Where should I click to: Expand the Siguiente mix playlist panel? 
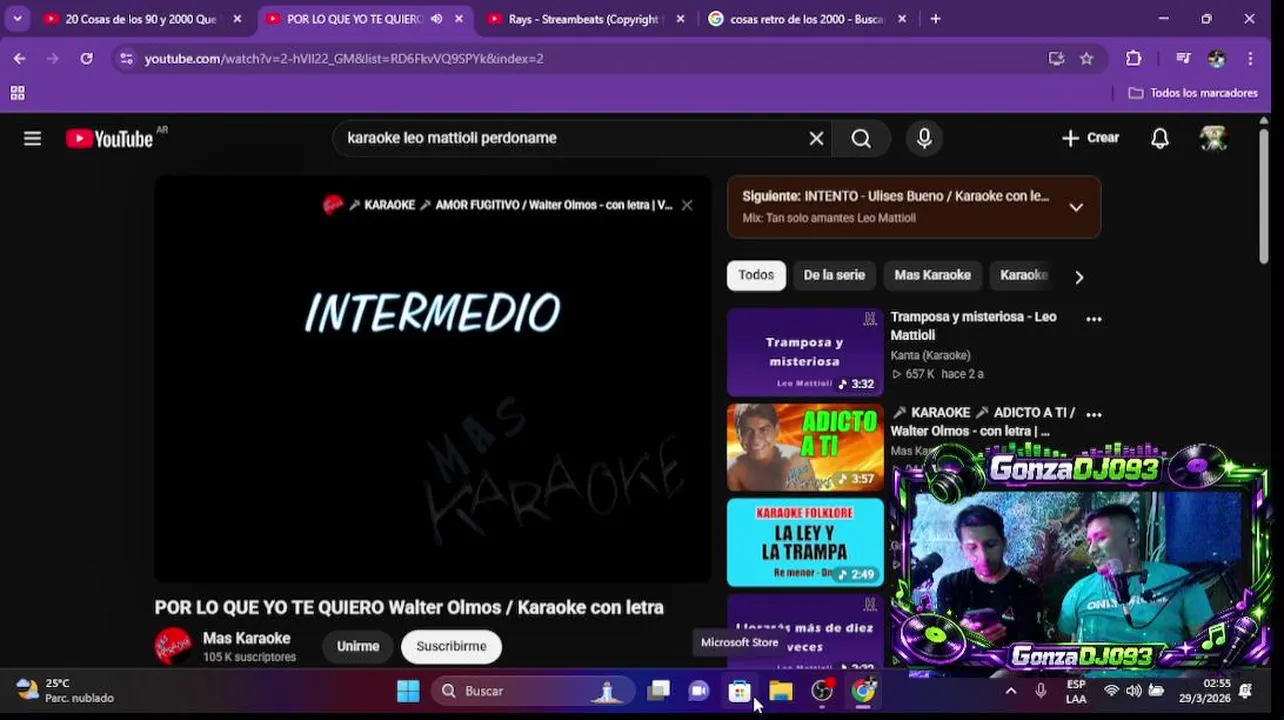click(1076, 207)
